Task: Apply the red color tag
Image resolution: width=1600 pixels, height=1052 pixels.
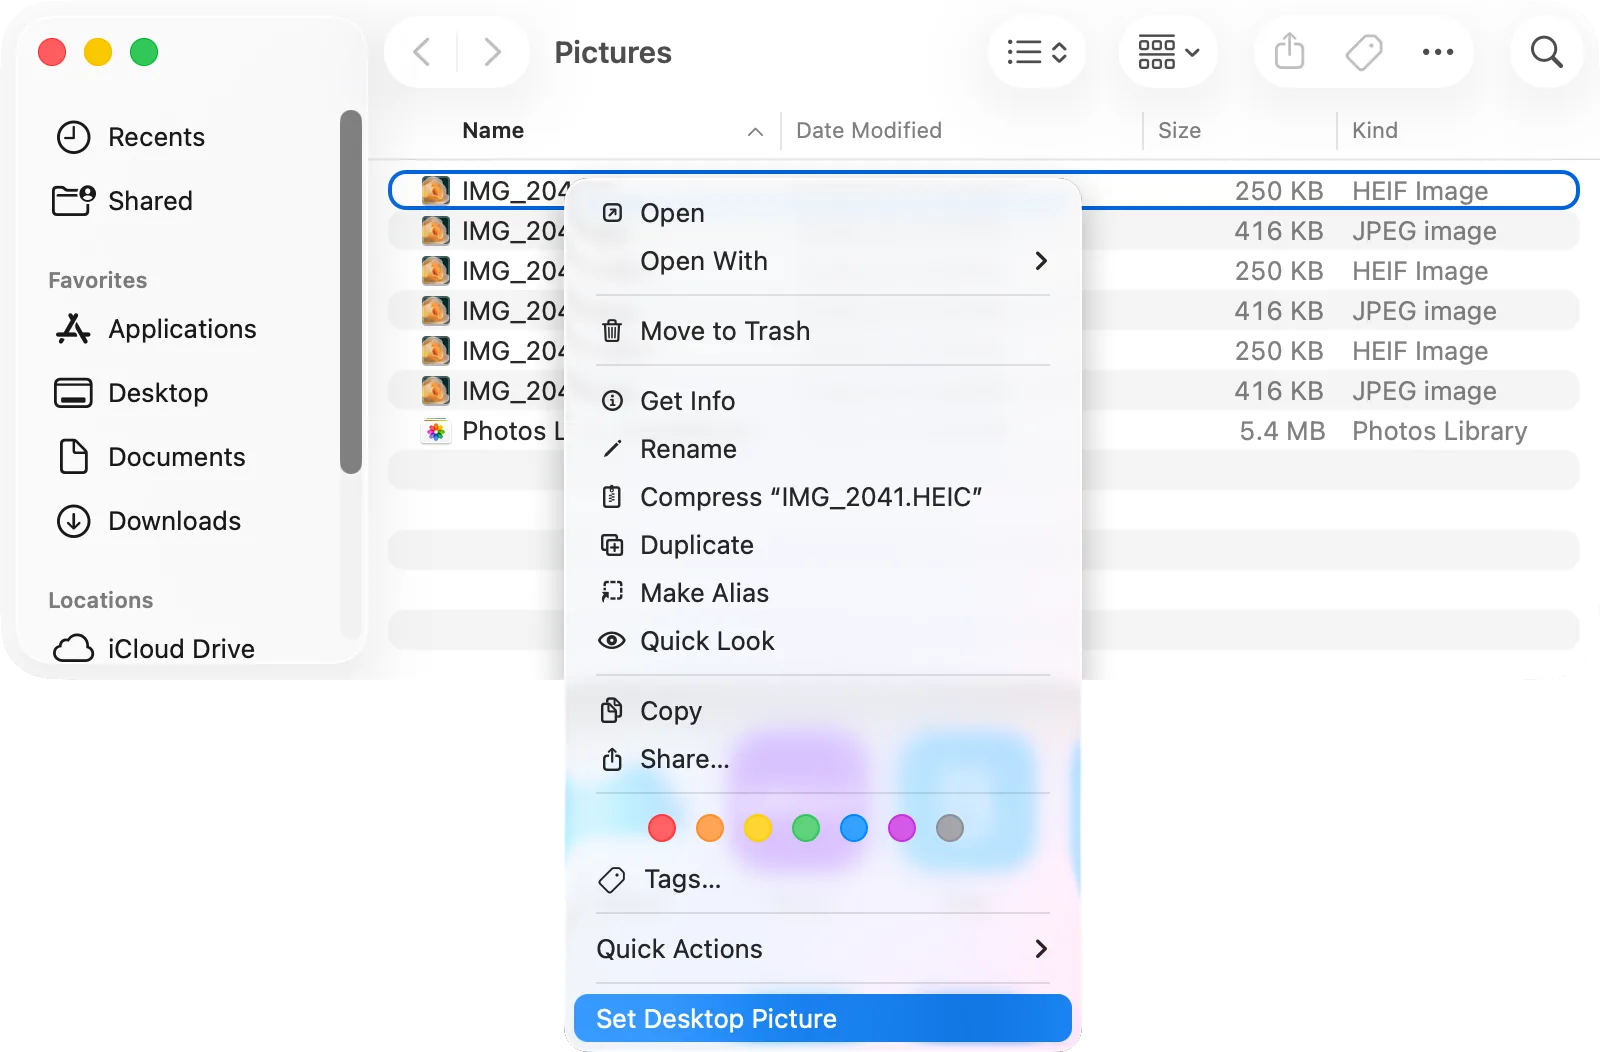Action: point(662,828)
